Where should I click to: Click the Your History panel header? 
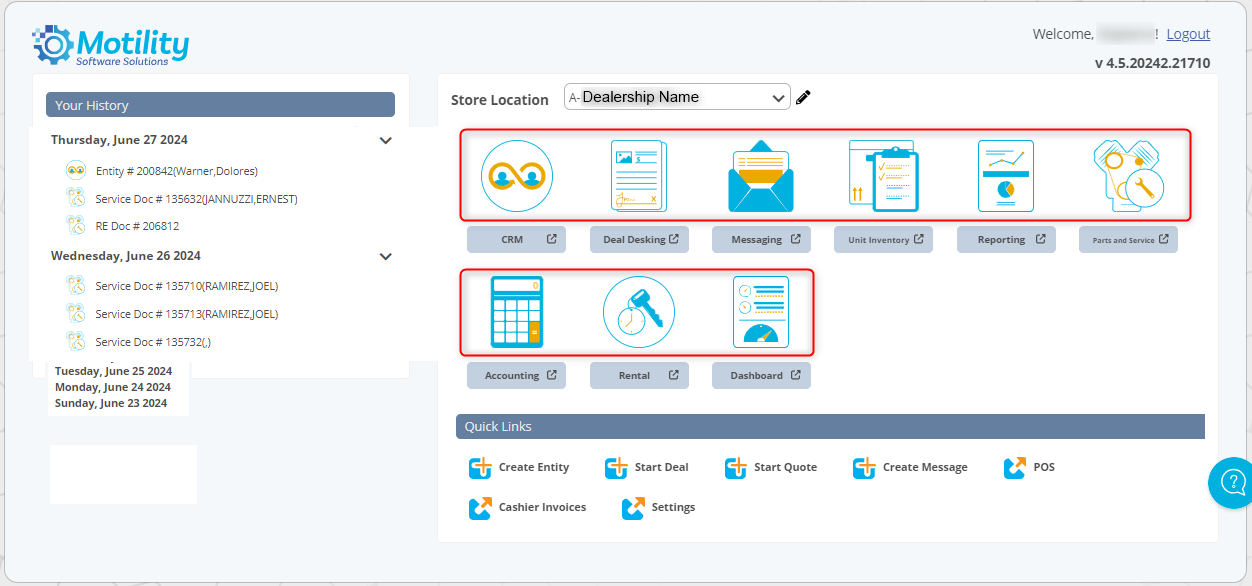coord(220,105)
